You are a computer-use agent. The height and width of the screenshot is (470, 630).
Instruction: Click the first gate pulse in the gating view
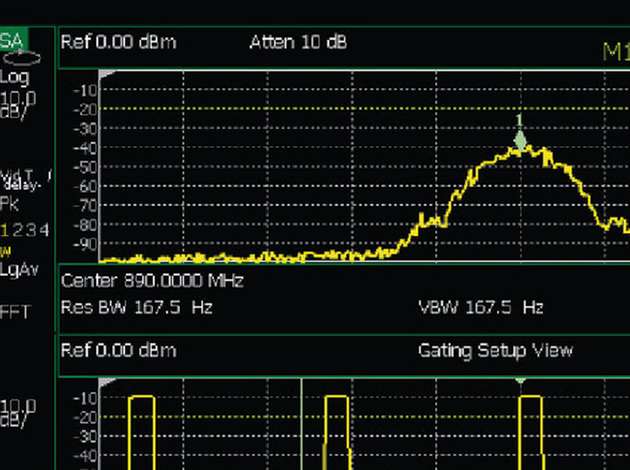click(x=142, y=432)
